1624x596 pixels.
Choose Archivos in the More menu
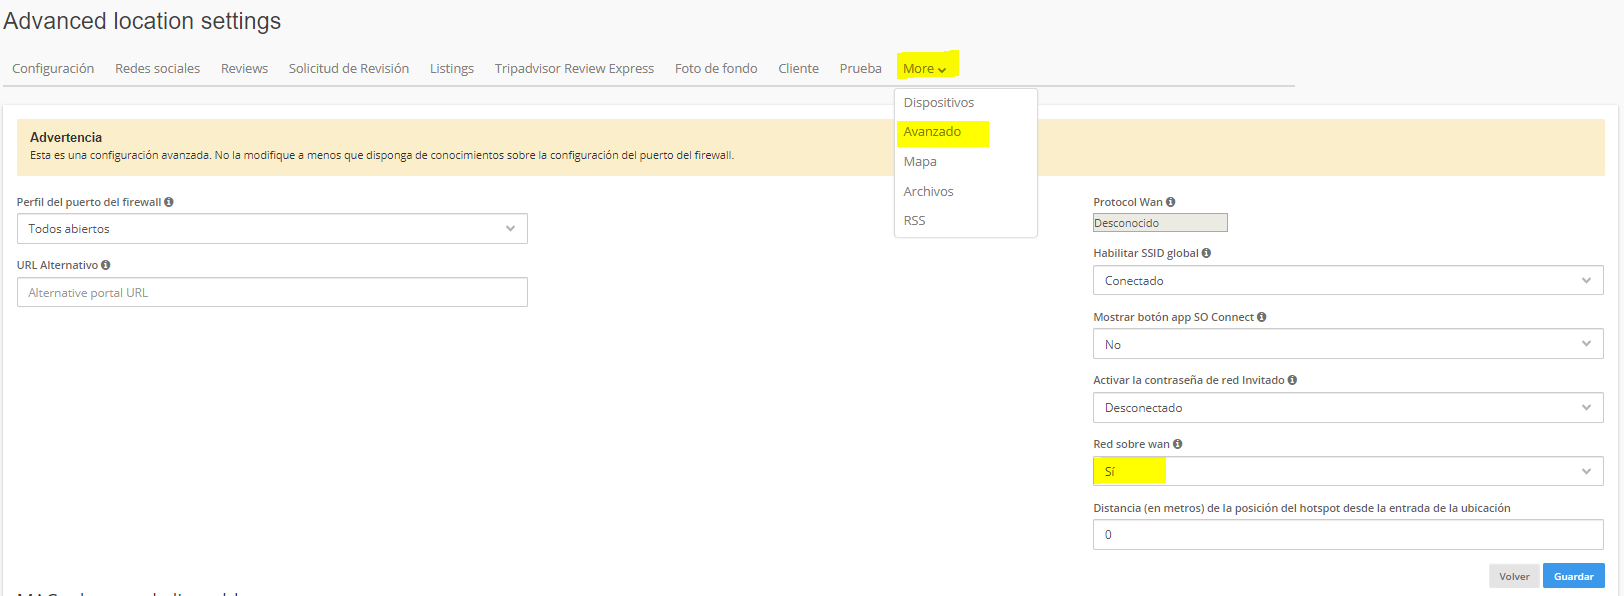coord(928,191)
